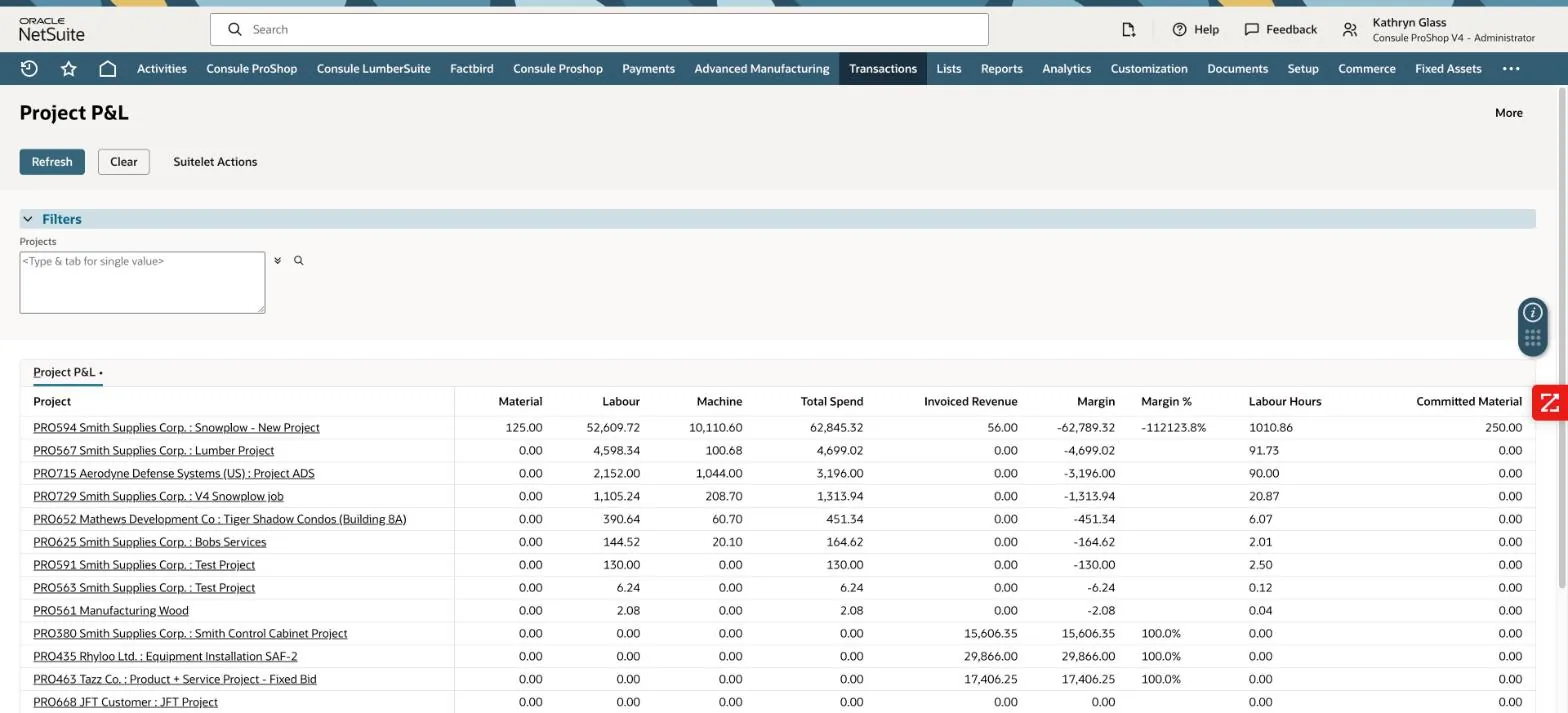Collapse the Filters section
This screenshot has width=1568, height=713.
tap(28, 219)
